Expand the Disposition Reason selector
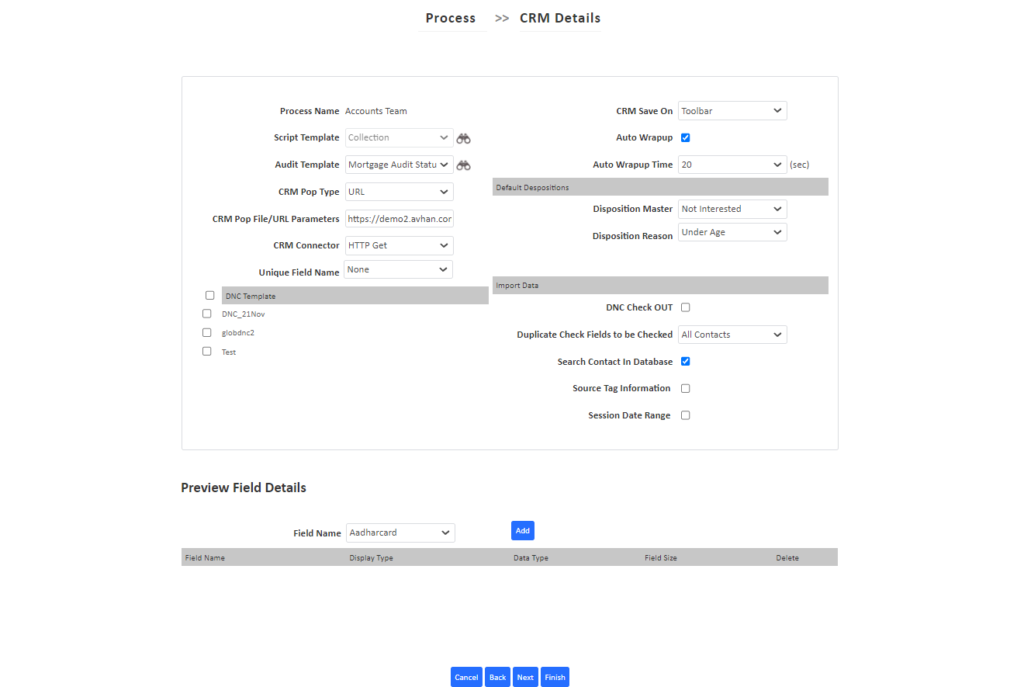 [x=732, y=231]
